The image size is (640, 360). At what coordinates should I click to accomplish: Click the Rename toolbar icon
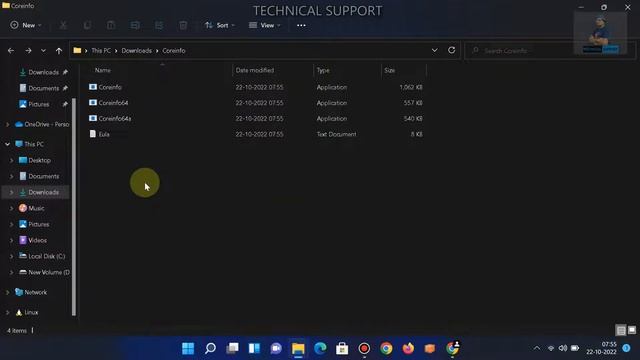click(135, 25)
